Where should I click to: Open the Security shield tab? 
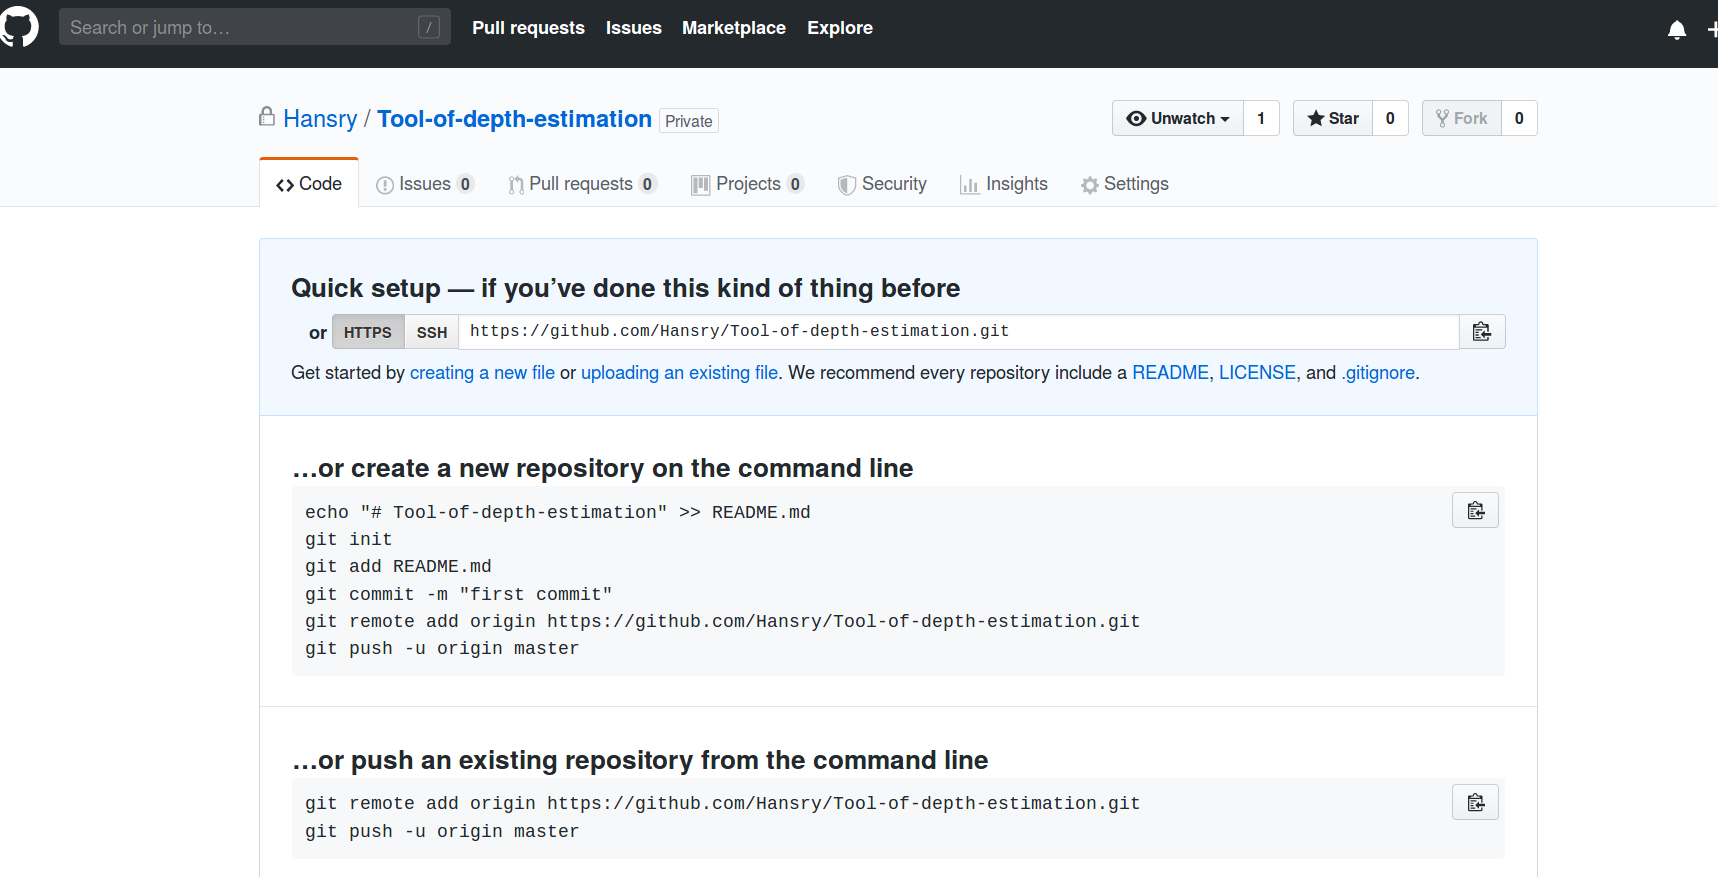882,184
